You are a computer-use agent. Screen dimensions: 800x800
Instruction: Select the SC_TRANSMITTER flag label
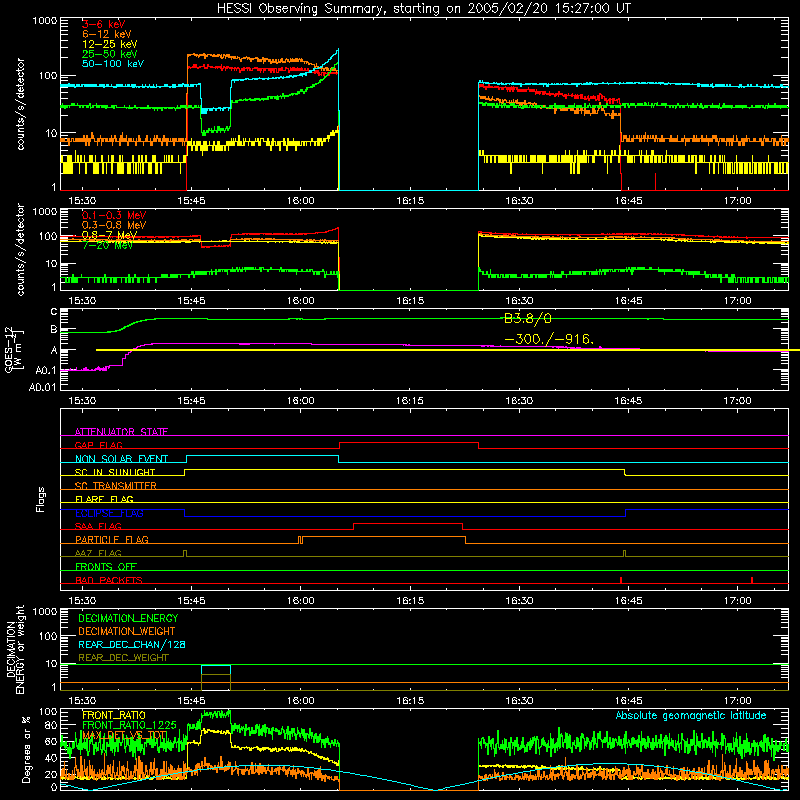coord(115,486)
